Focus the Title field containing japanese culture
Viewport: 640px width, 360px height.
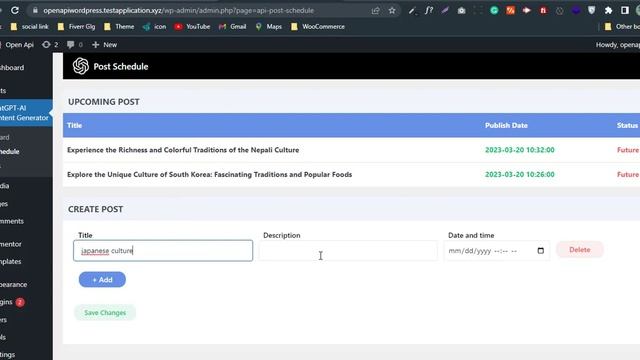163,251
